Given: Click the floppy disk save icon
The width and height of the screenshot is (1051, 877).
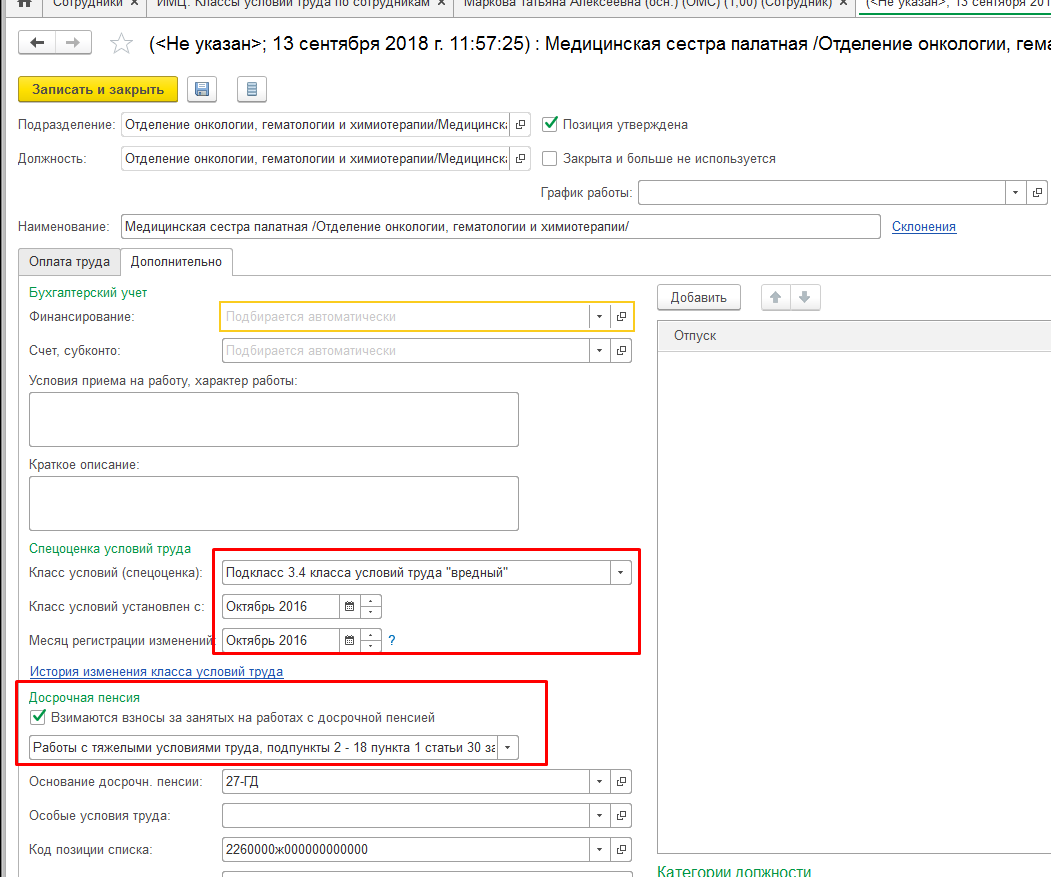Looking at the screenshot, I should pos(202,90).
